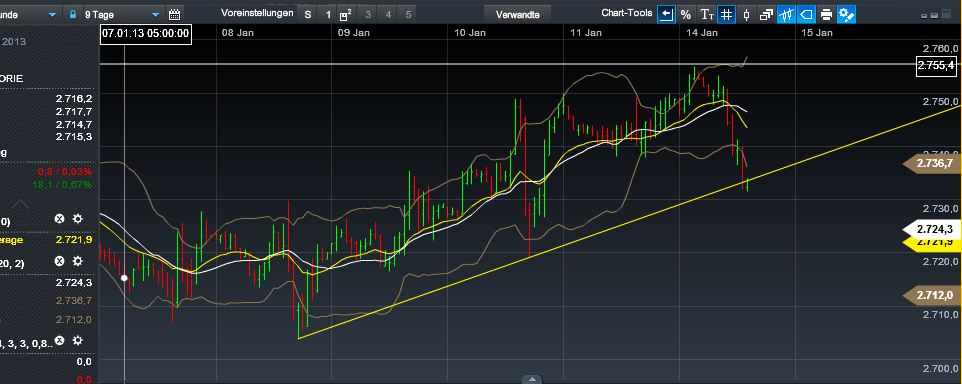
Task: Open Moving Average indicator settings gear
Action: [x=77, y=219]
